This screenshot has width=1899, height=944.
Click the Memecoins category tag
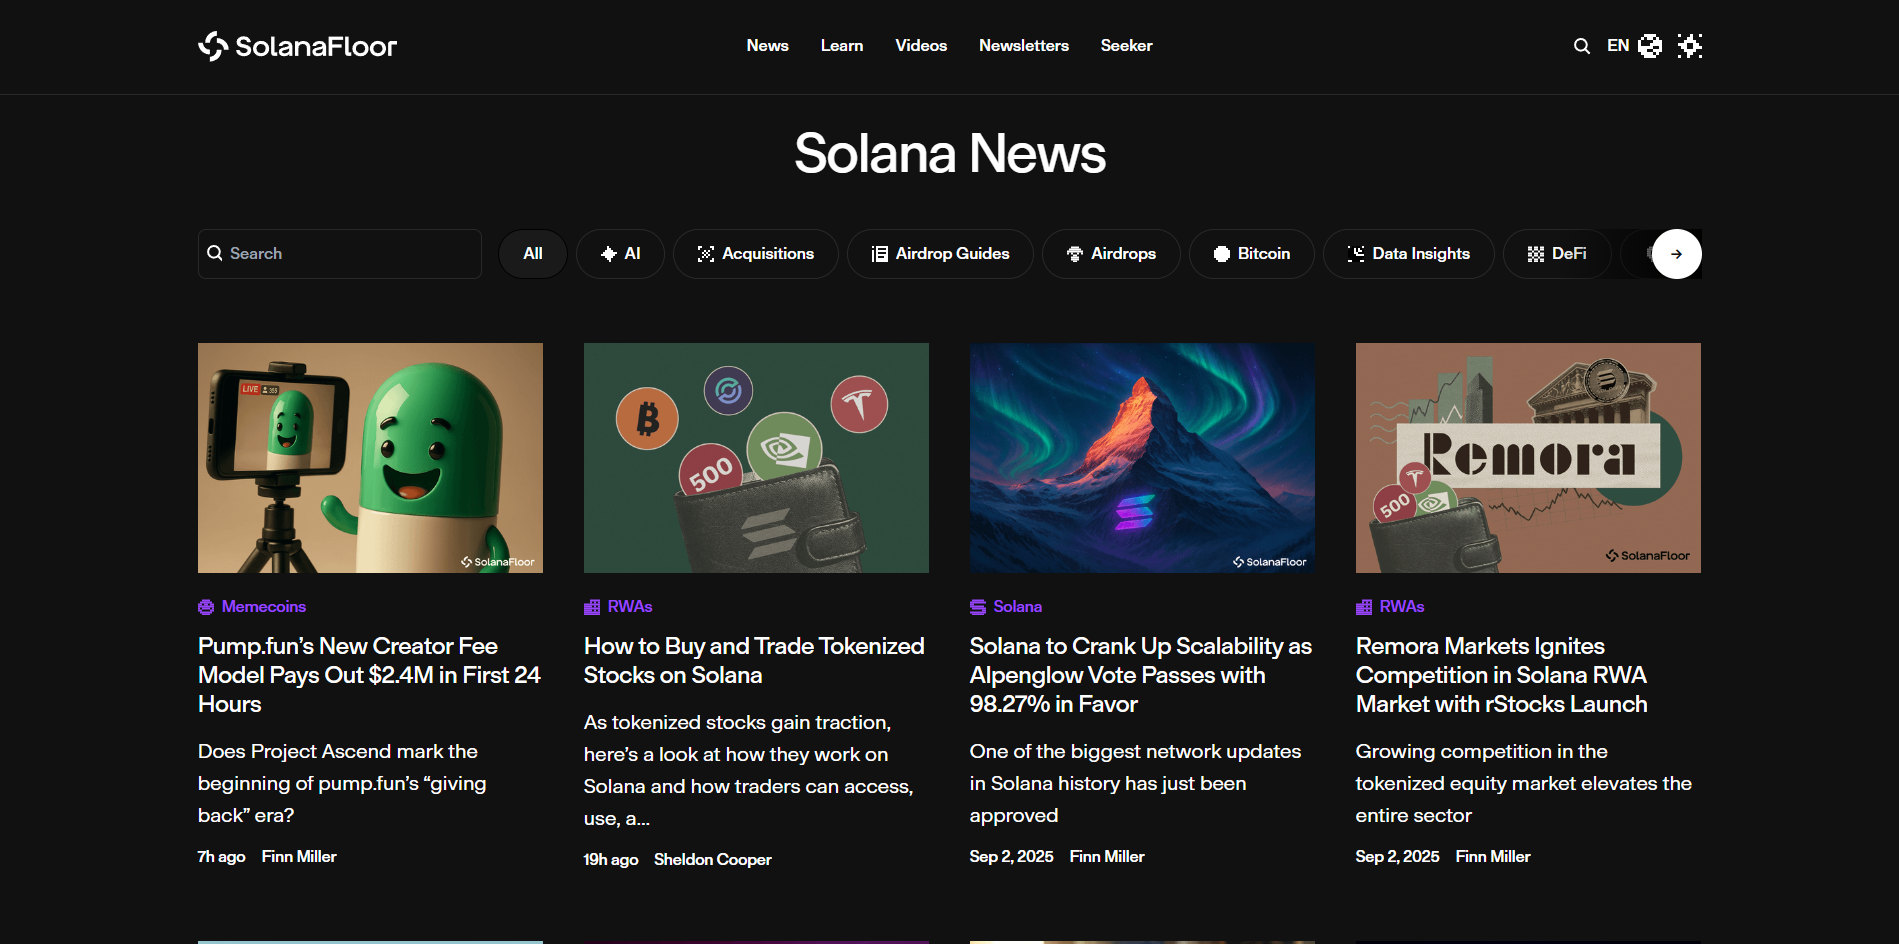click(263, 607)
